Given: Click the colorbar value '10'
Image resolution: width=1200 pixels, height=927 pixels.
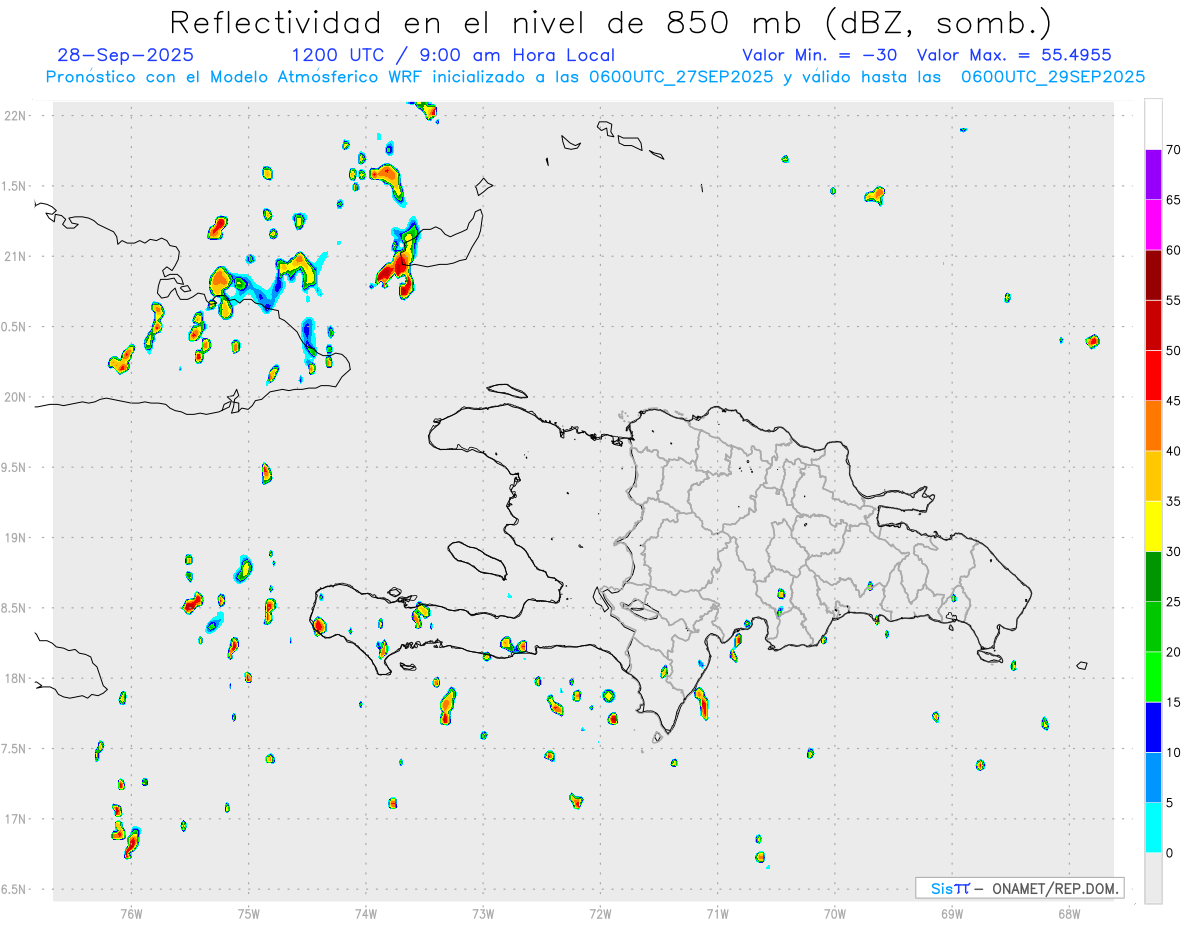Looking at the screenshot, I should (x=1173, y=753).
